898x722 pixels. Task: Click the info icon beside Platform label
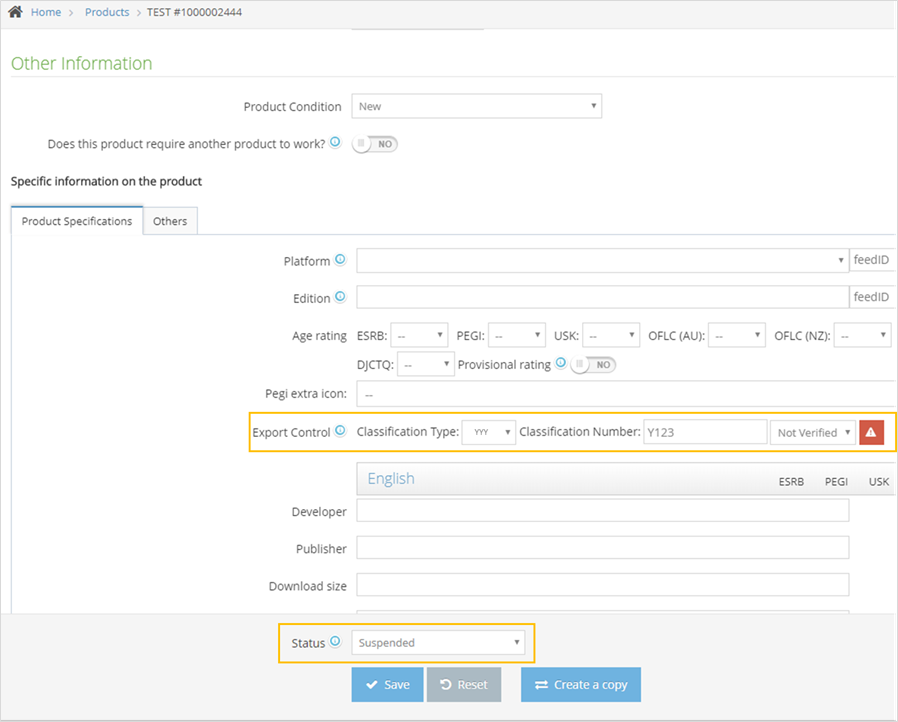340,260
